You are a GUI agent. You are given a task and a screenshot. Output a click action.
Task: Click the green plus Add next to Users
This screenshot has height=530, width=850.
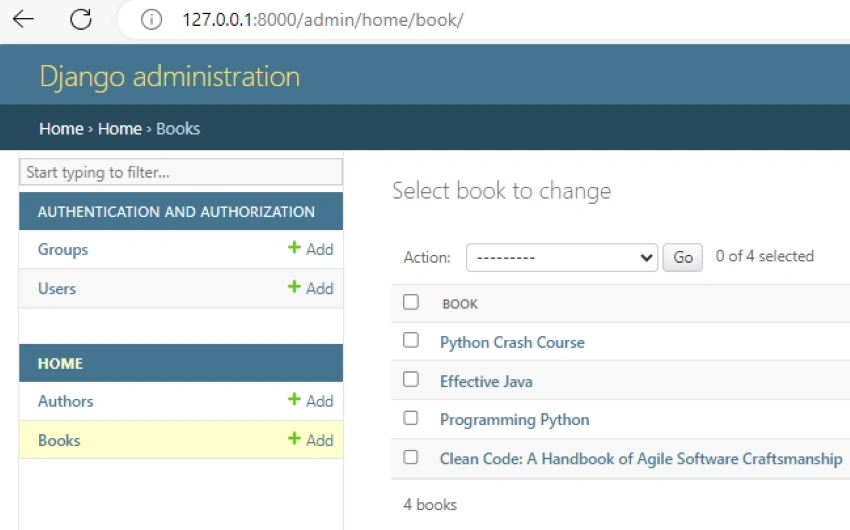311,288
